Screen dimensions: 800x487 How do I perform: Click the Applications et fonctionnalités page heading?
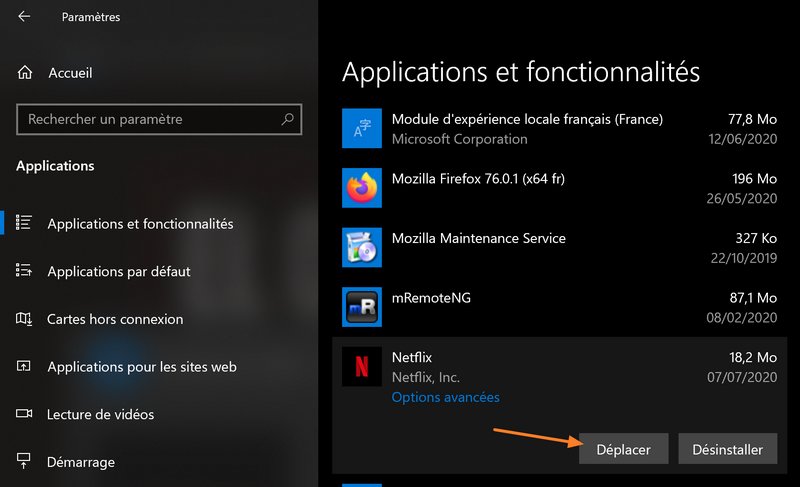(521, 72)
